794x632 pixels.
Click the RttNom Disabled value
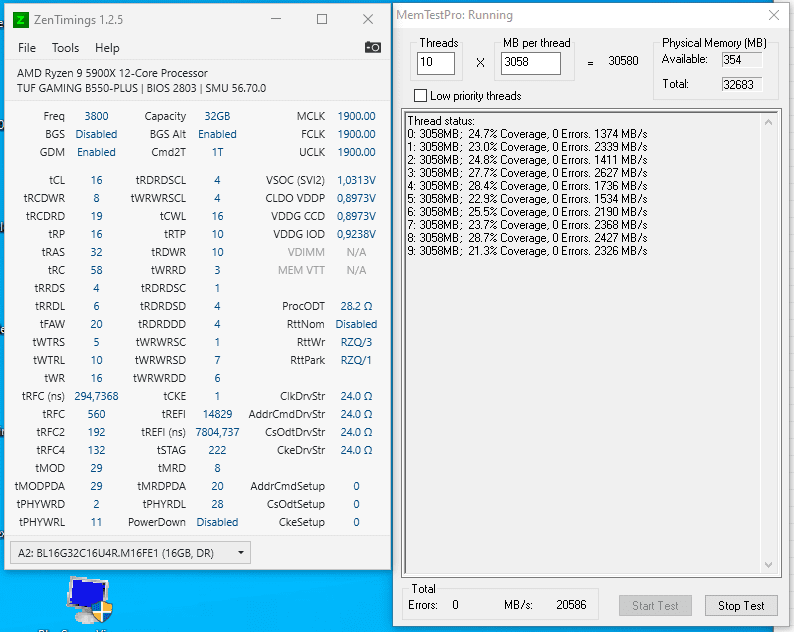coord(356,324)
